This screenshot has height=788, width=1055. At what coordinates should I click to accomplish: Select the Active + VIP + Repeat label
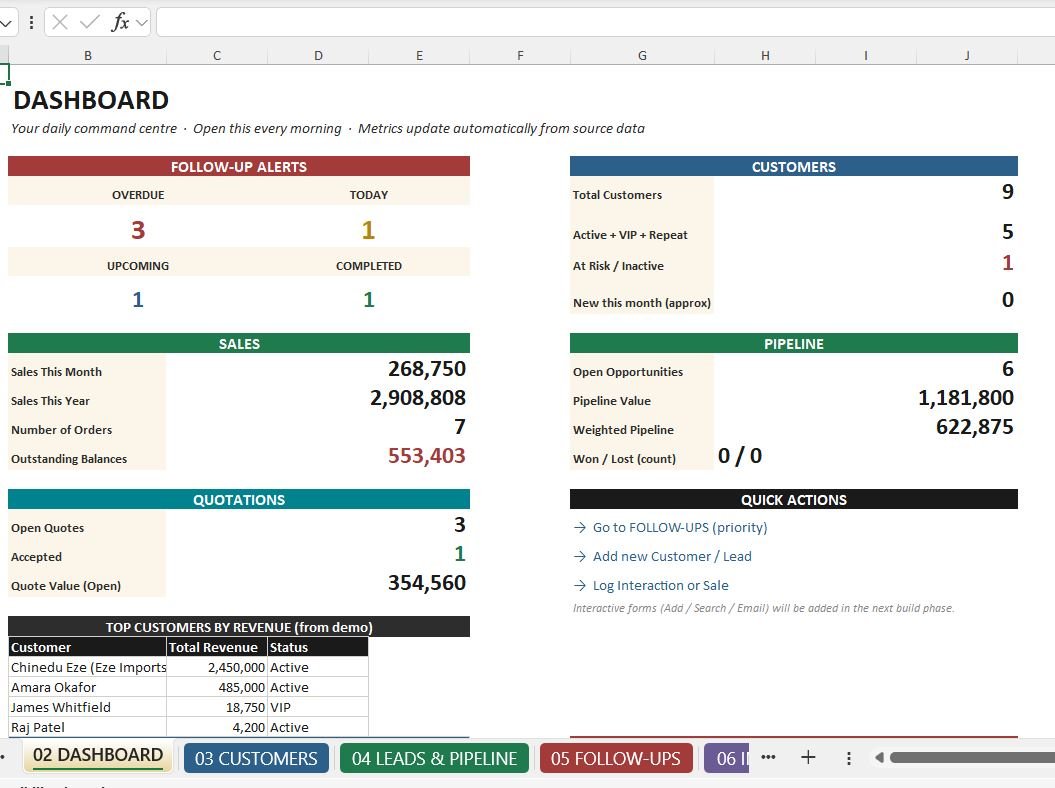click(630, 235)
